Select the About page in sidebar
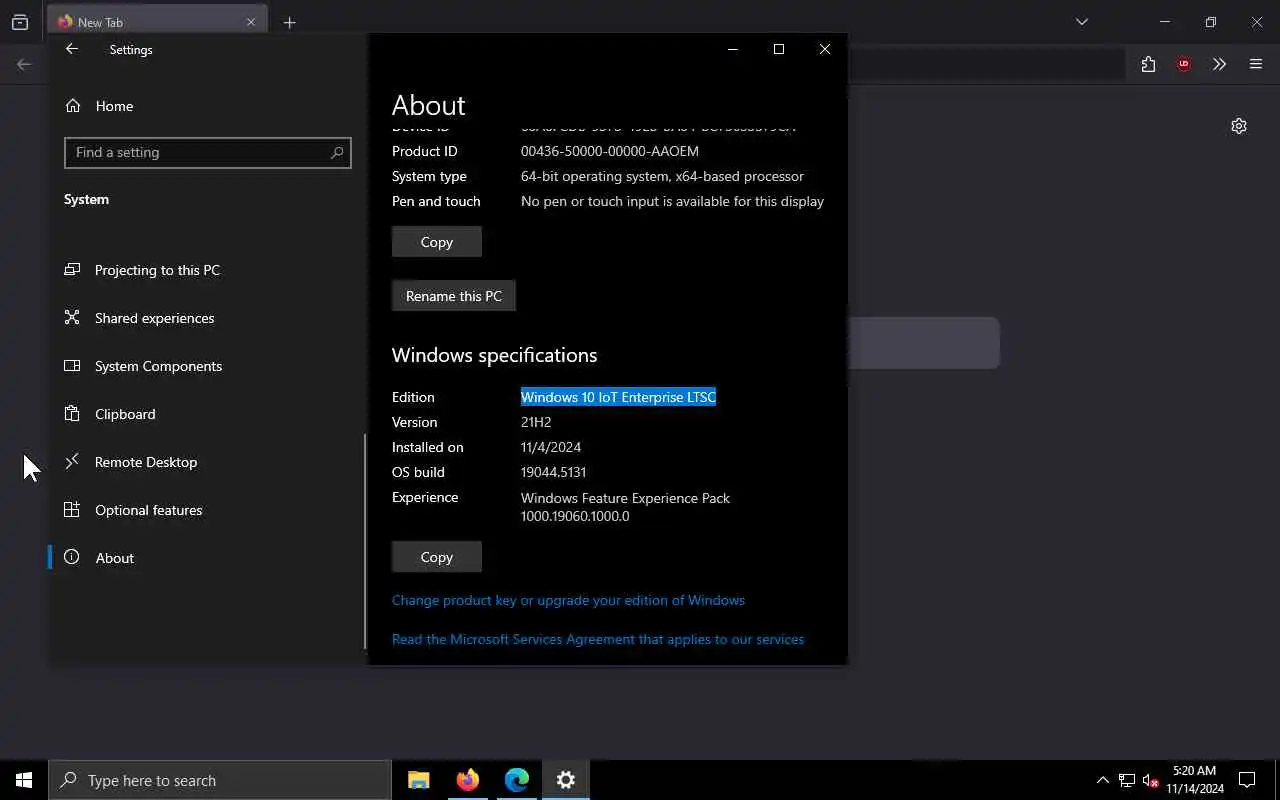 tap(114, 558)
